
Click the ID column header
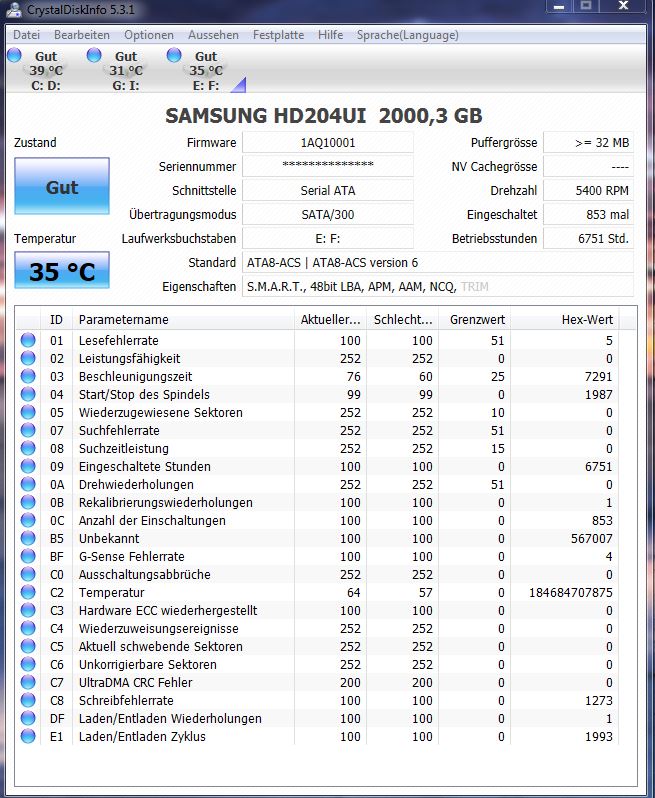pos(56,320)
